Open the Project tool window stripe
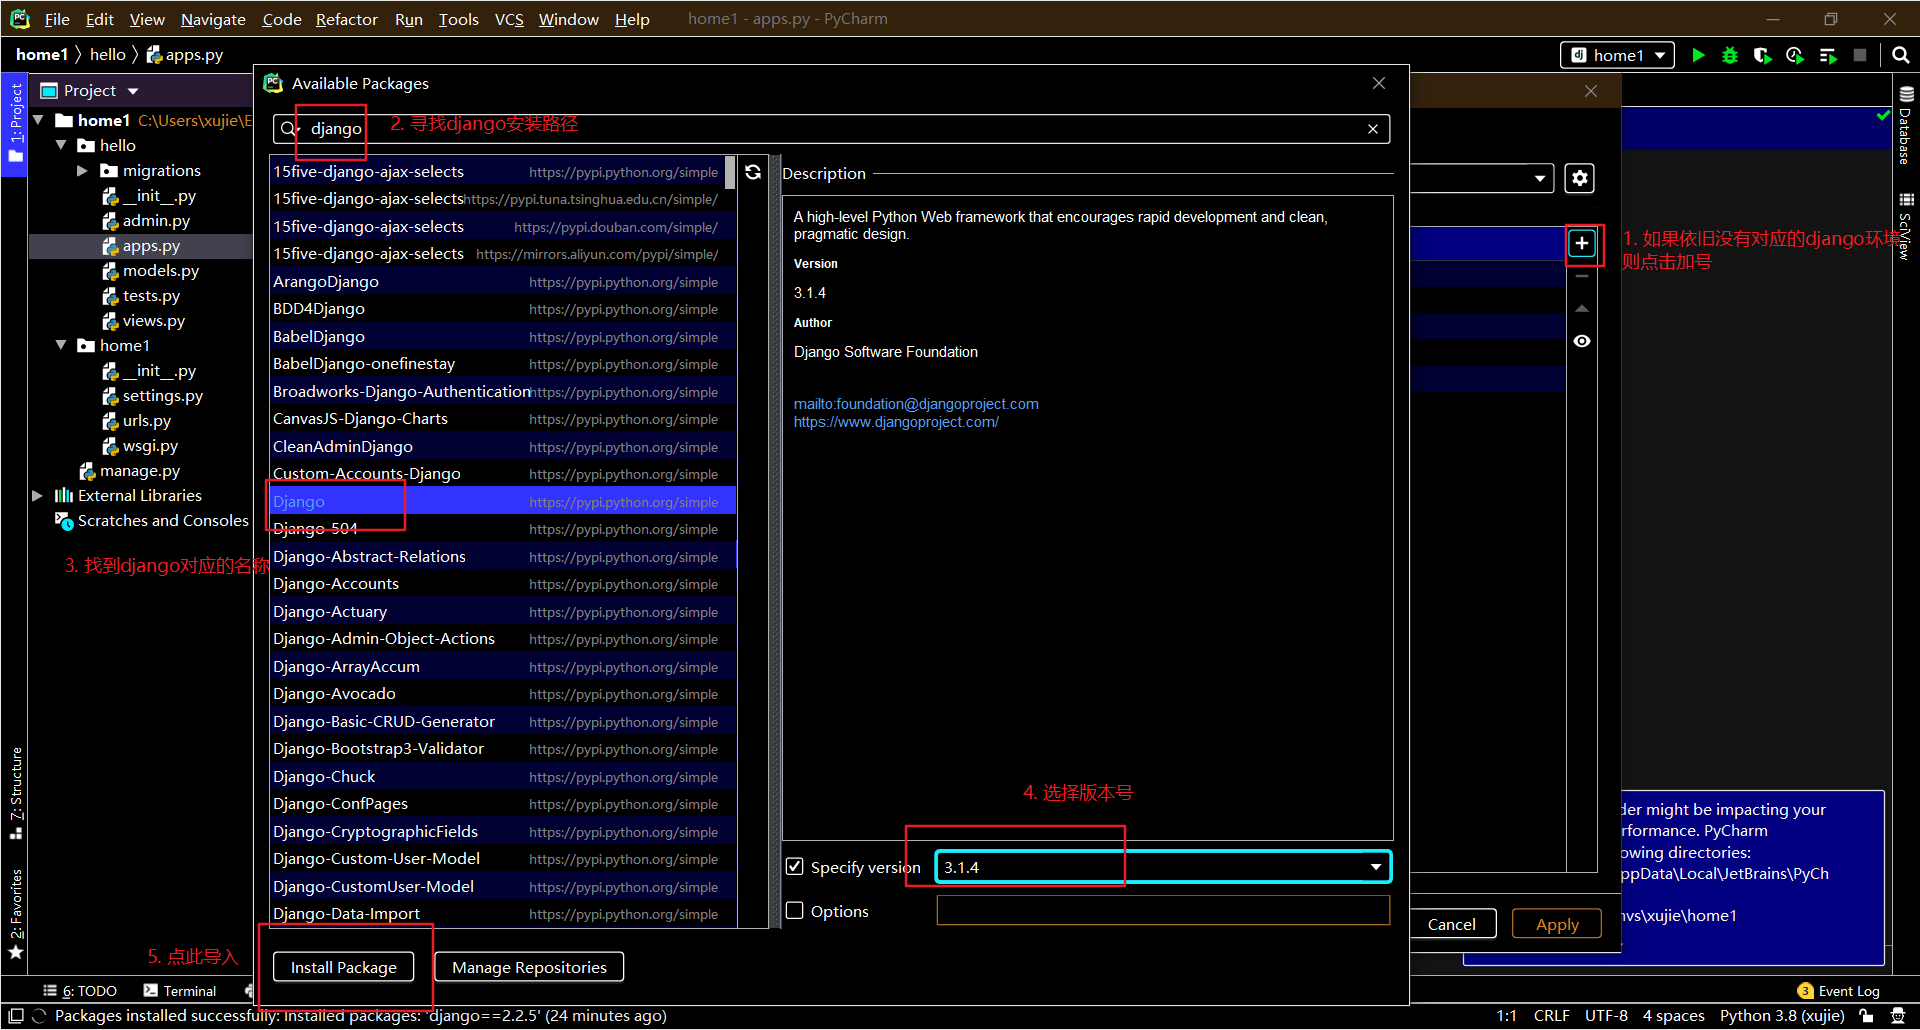This screenshot has height=1030, width=1920. (15, 123)
